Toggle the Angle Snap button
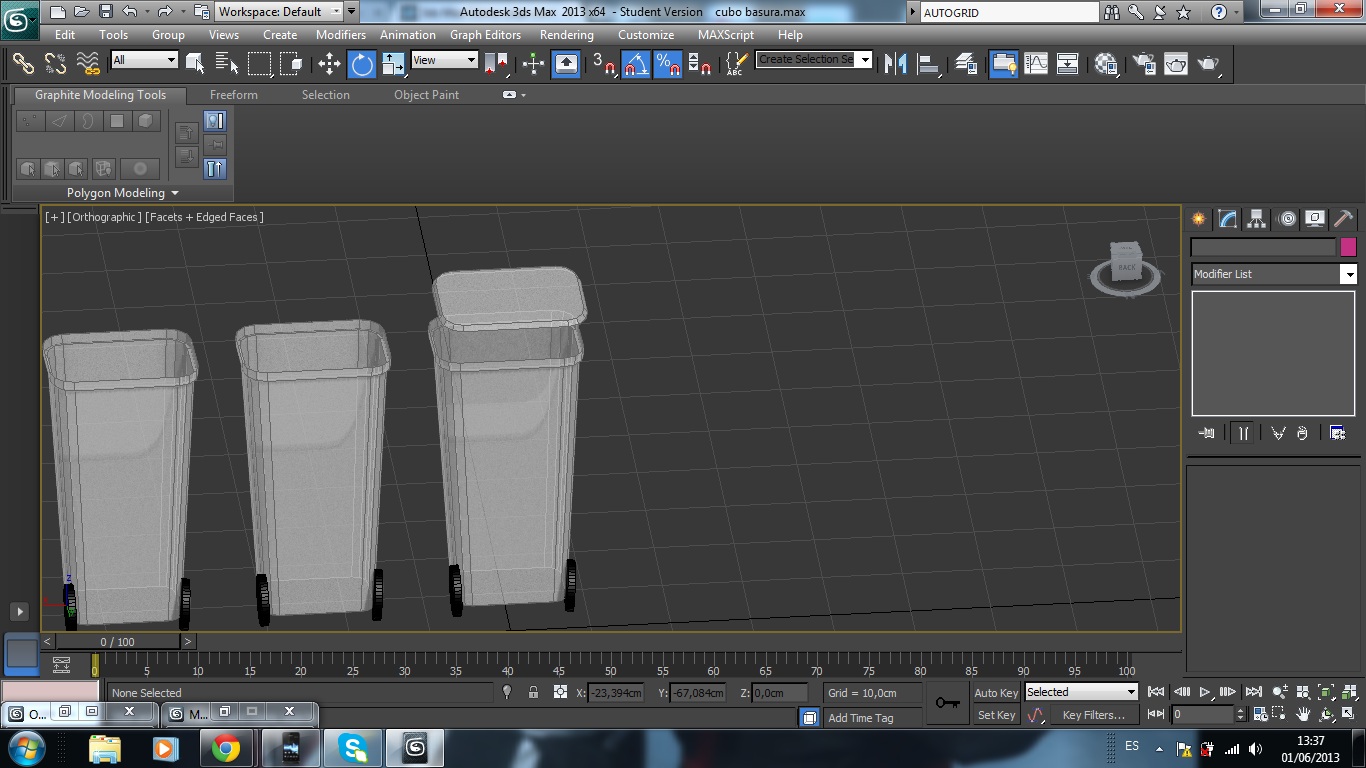 [x=636, y=64]
